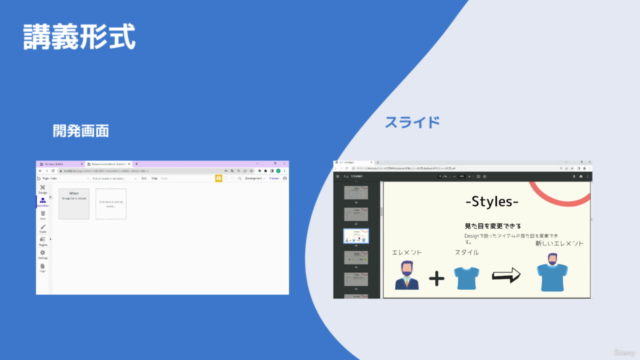Viewport: 640px width, 360px height.
Task: Open the Logs tab in Bubble editor sidebar
Action: (42, 267)
